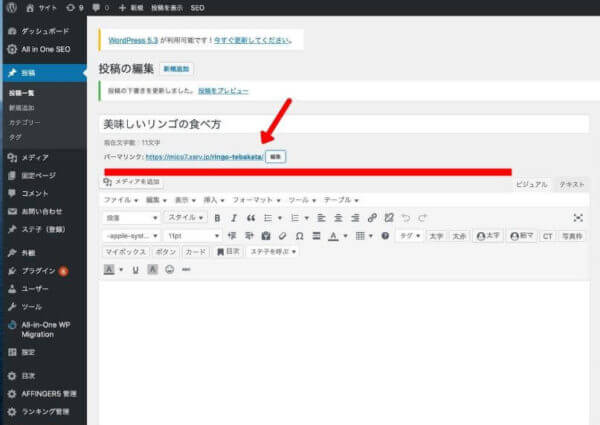Open the 11pt font size dropdown
The width and height of the screenshot is (600, 425).
193,236
